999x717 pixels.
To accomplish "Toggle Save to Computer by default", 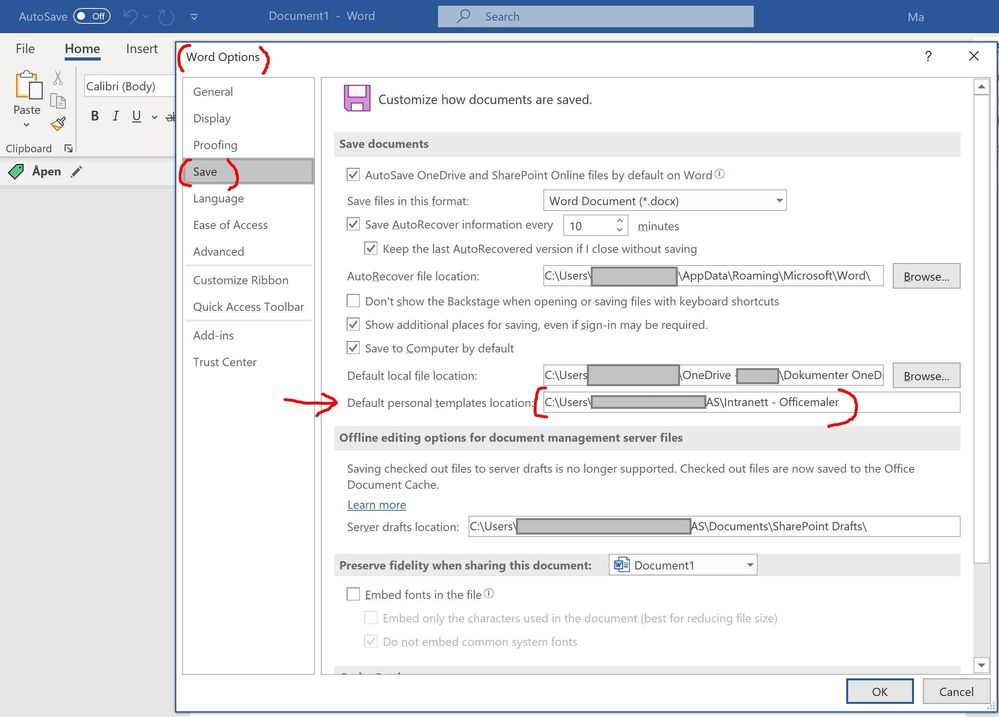I will click(353, 348).
